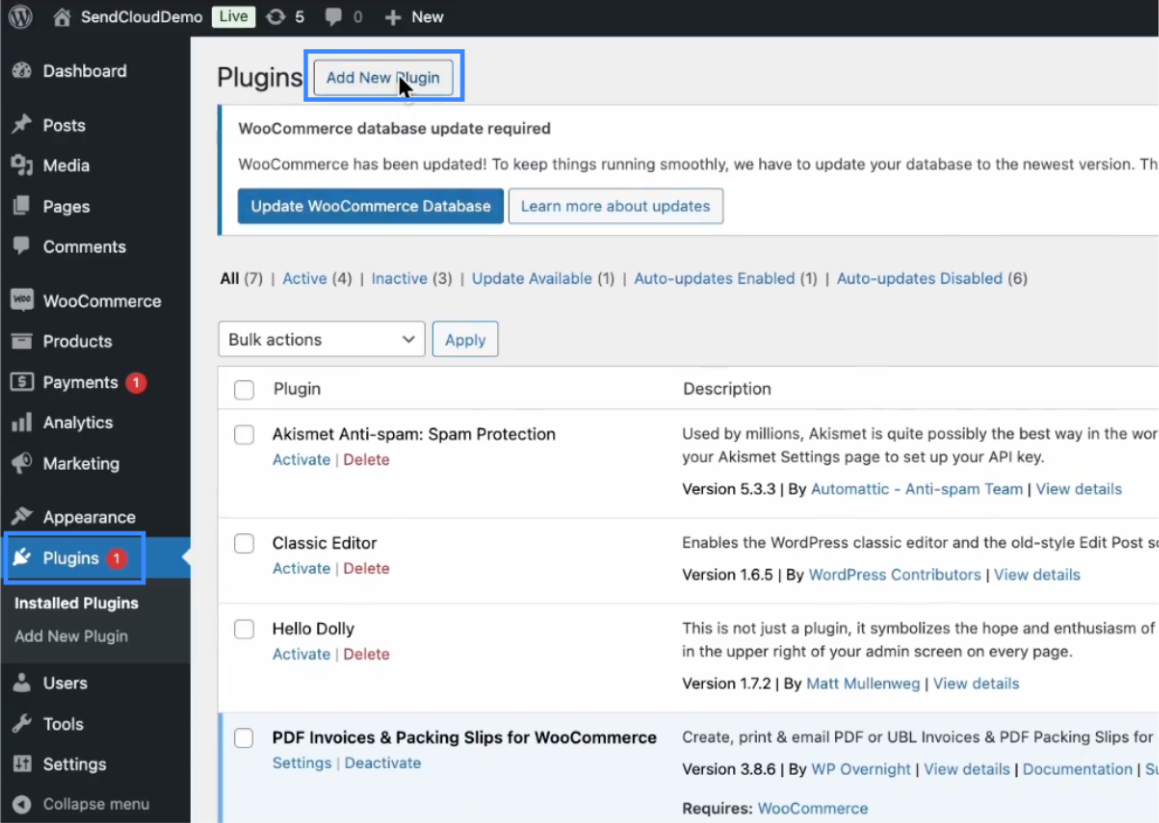The height and width of the screenshot is (823, 1159).
Task: Open Settings for PDF Invoices plugin
Action: pyautogui.click(x=302, y=762)
